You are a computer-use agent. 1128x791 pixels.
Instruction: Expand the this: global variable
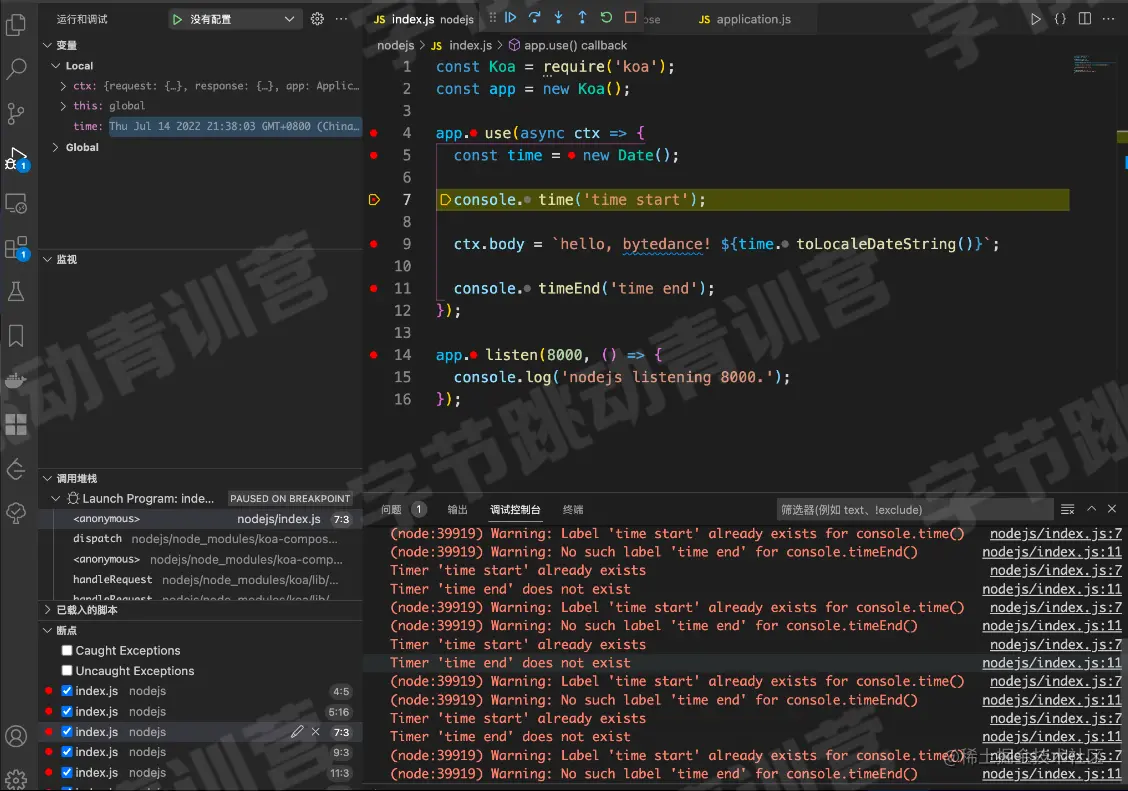(63, 106)
